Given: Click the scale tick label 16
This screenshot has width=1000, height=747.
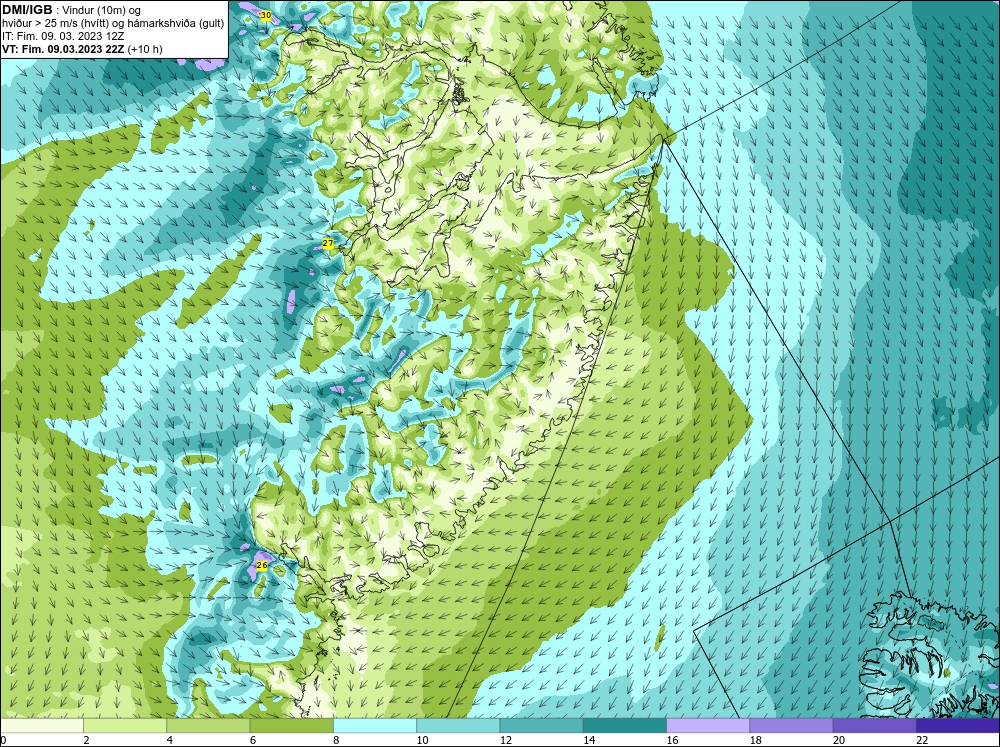Looking at the screenshot, I should (672, 740).
